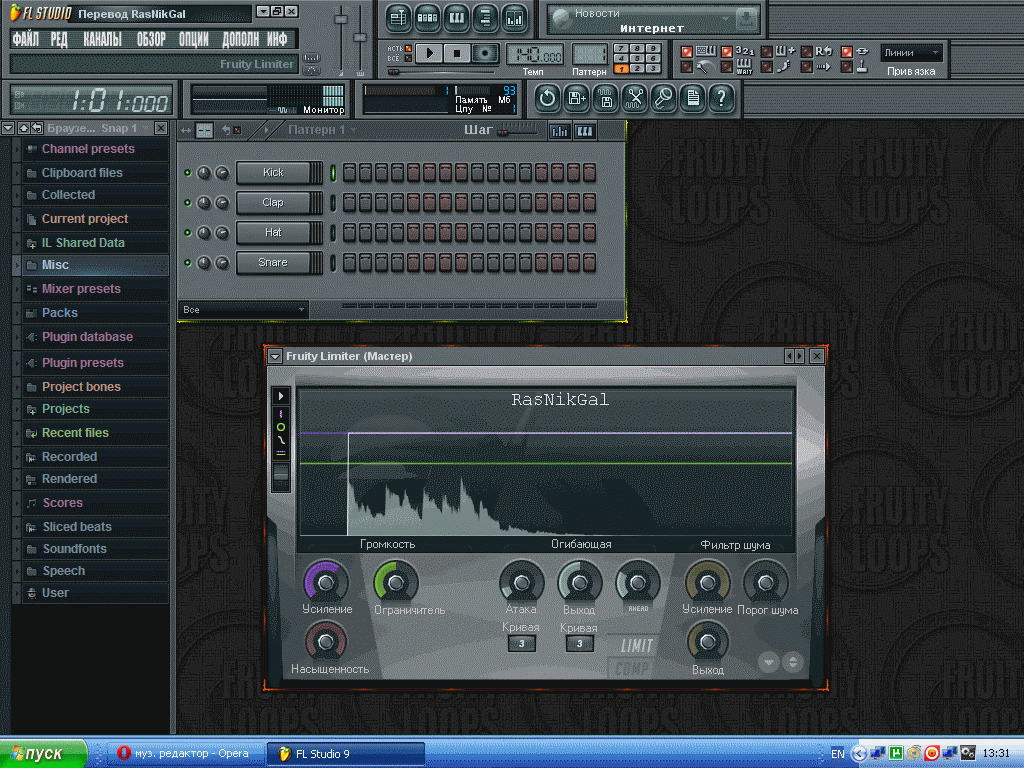Click the Порог шума knob

point(766,582)
